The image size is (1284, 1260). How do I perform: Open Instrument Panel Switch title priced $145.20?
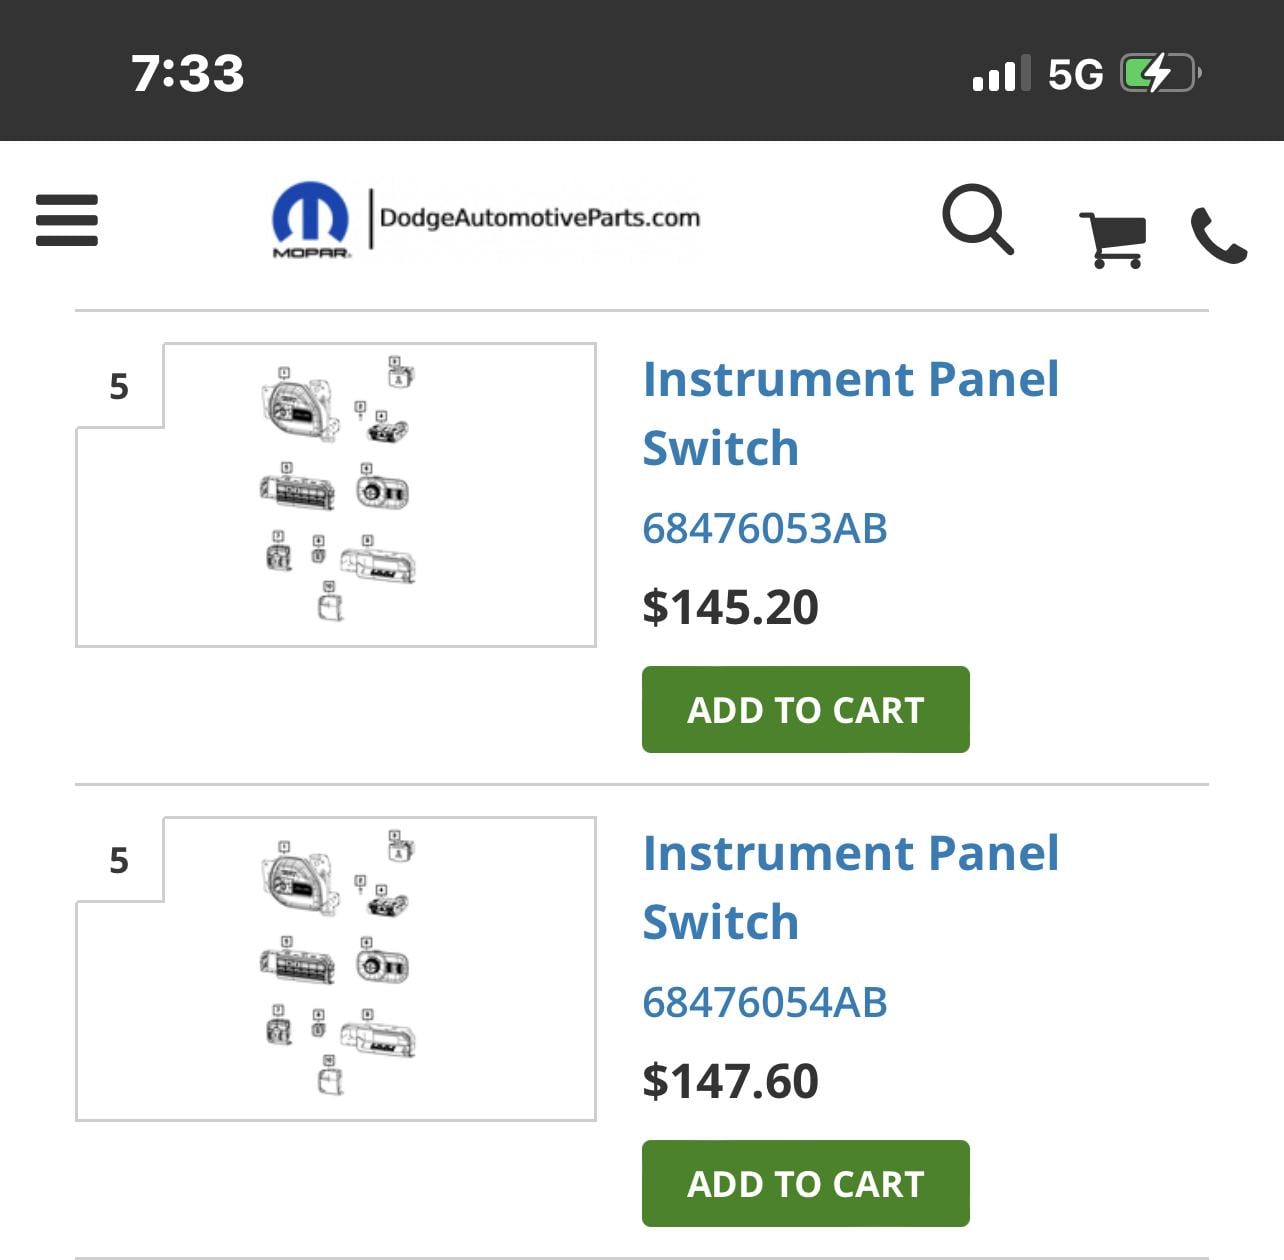point(850,413)
